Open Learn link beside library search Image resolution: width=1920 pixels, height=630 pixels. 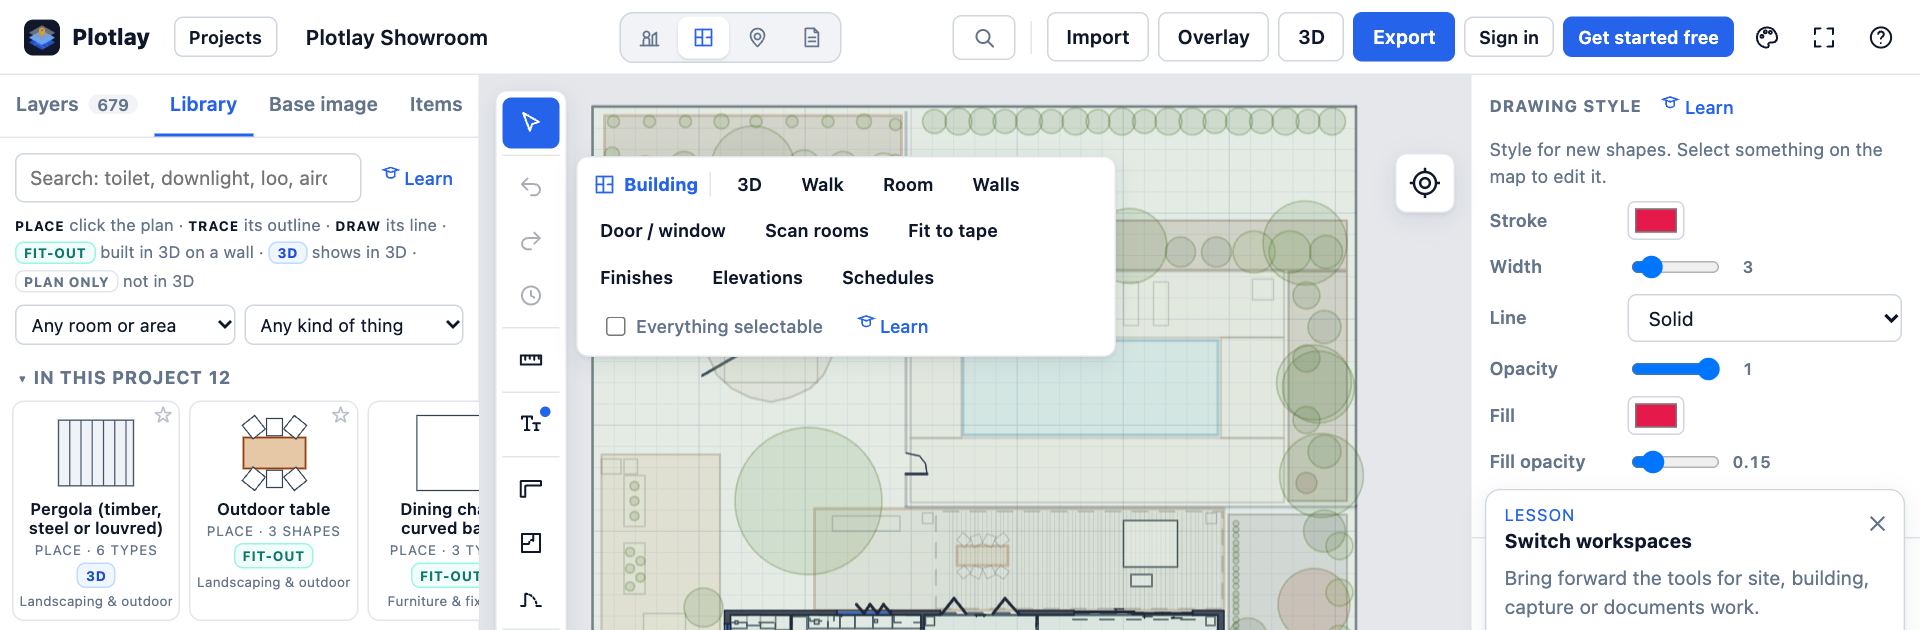(x=418, y=178)
